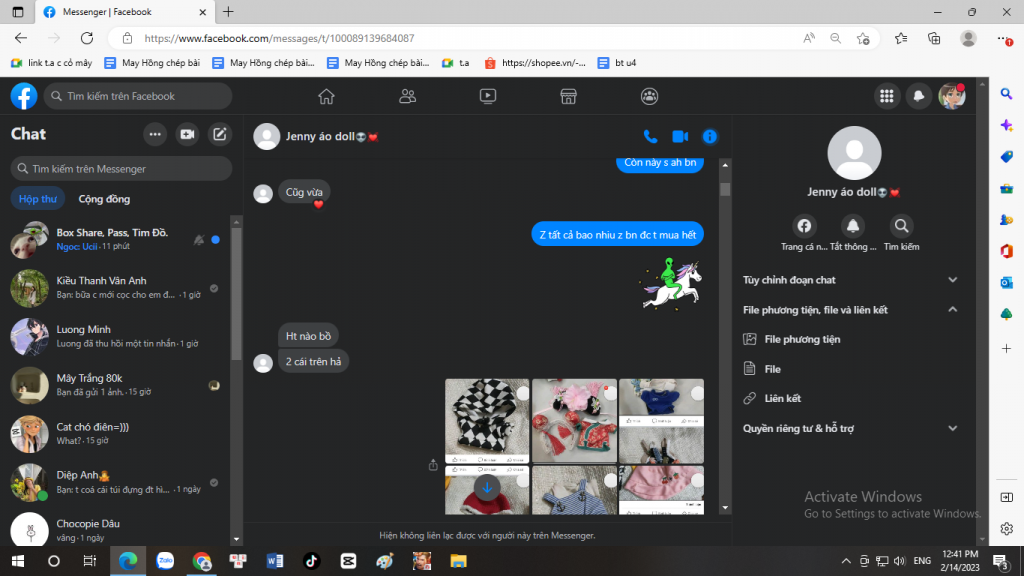Open the new message compose icon
The image size is (1024, 576).
[220, 134]
